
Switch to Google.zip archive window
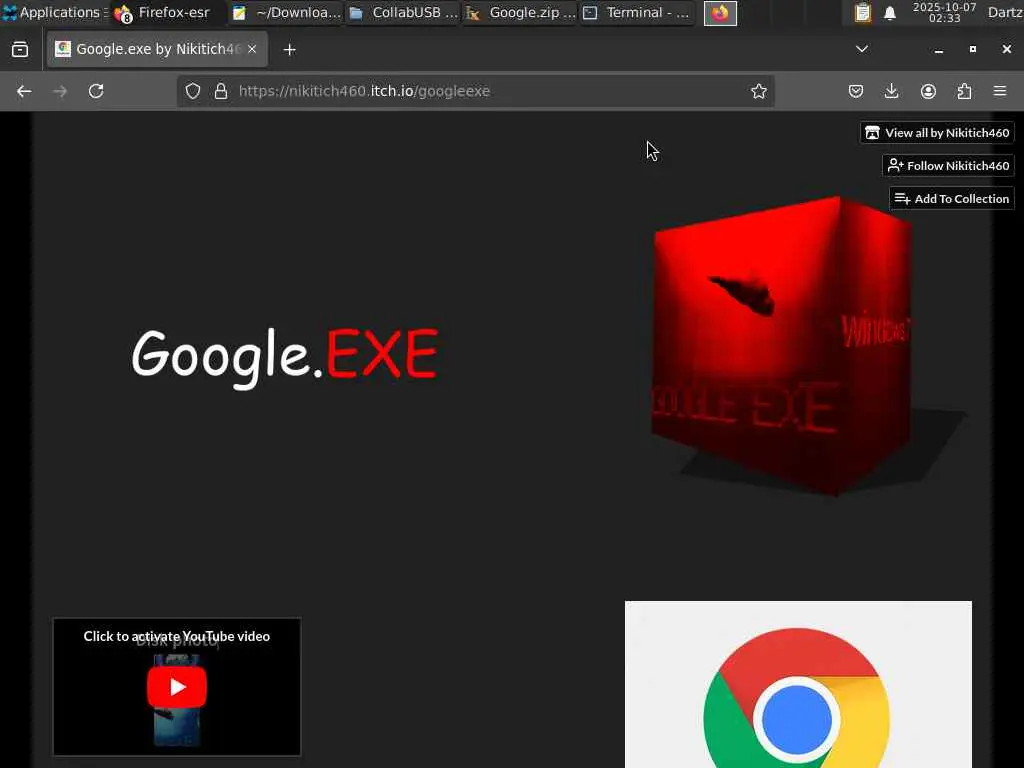520,13
